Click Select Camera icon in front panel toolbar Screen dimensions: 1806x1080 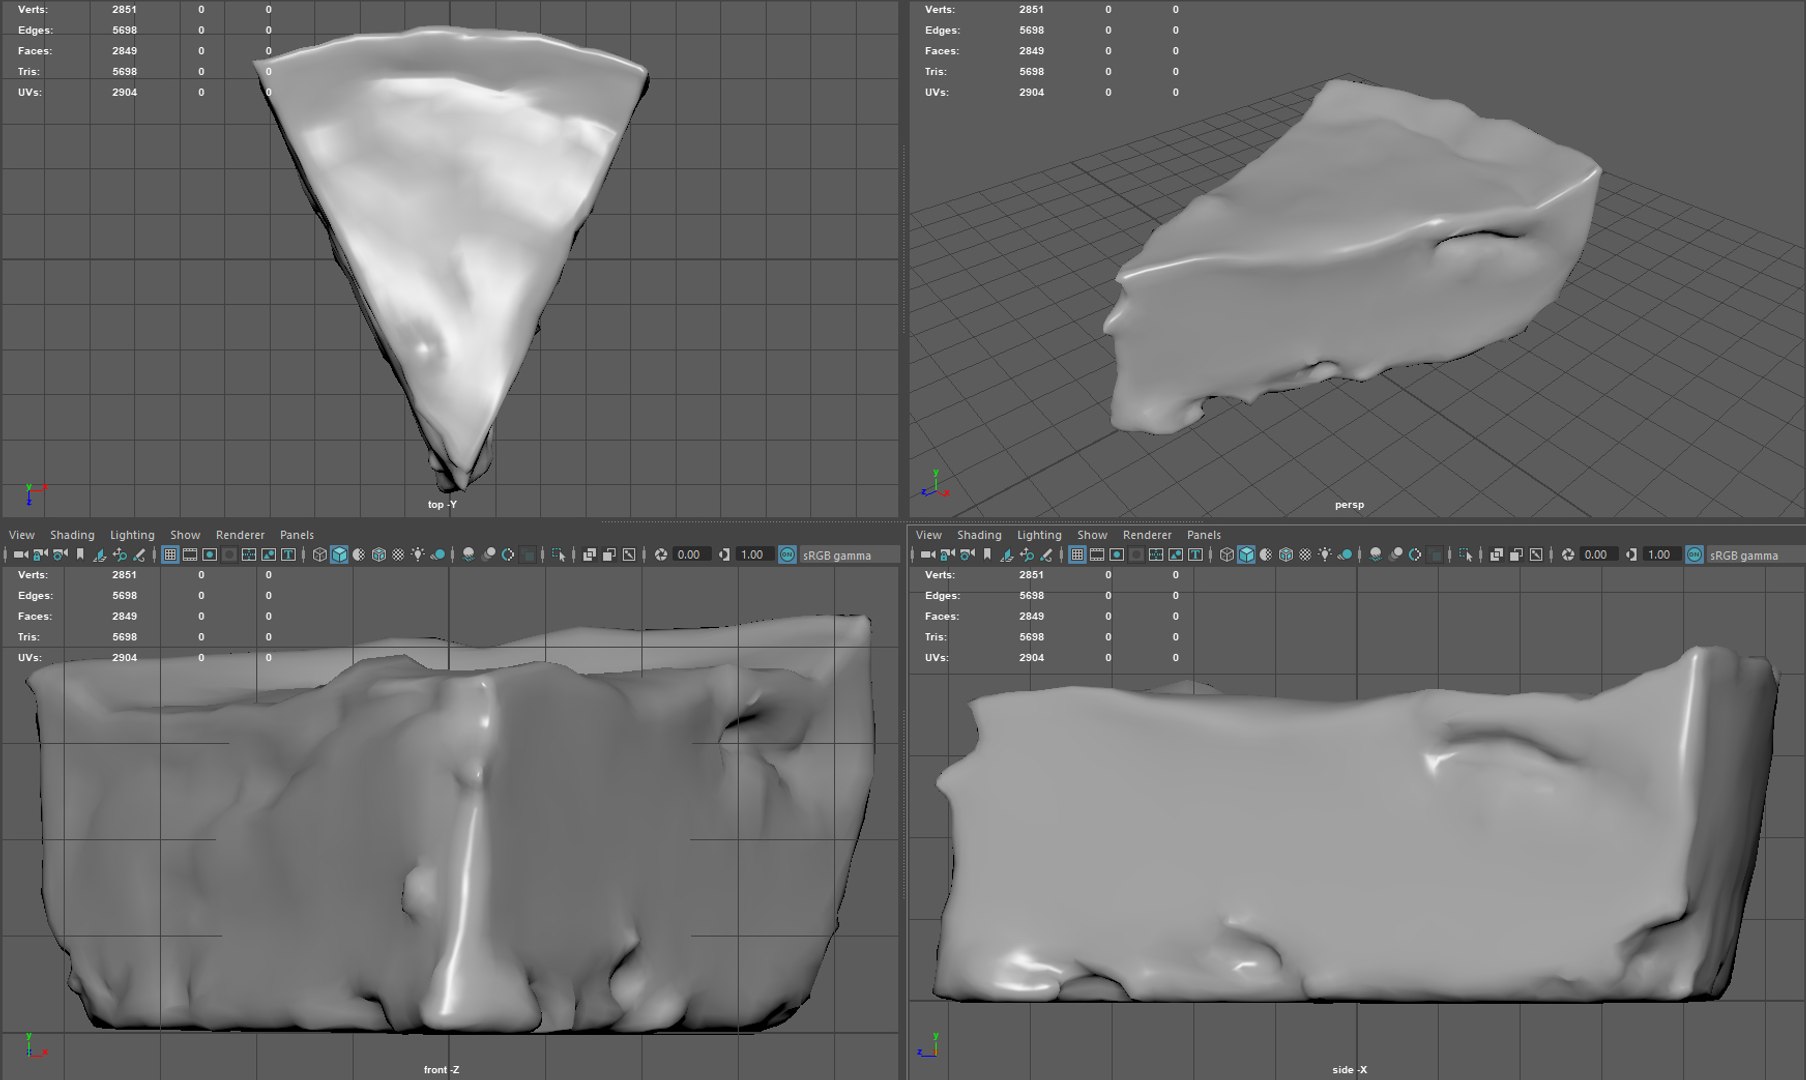coord(20,555)
